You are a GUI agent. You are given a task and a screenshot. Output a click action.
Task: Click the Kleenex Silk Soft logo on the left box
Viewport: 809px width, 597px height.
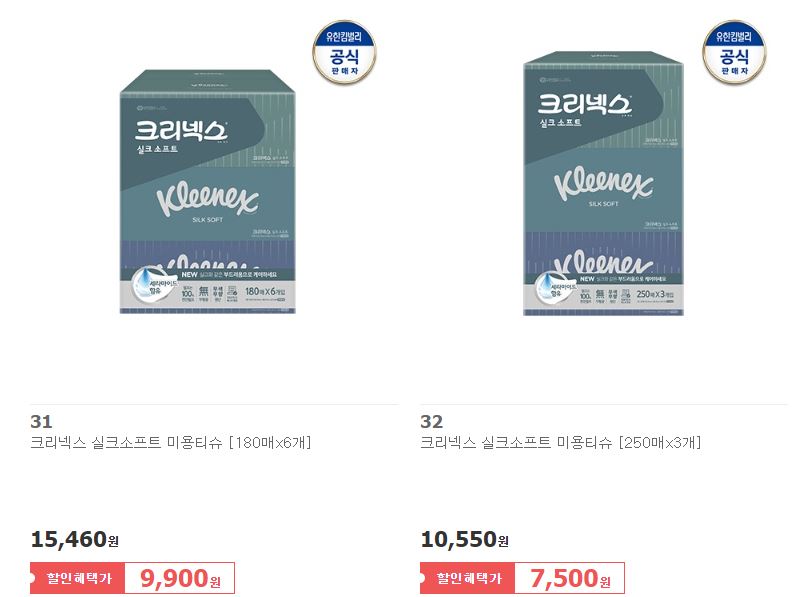point(207,203)
